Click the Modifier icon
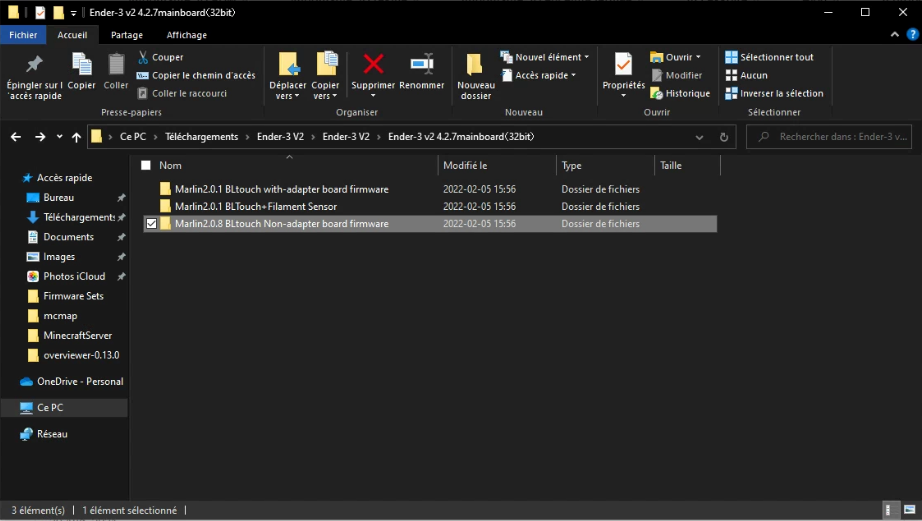This screenshot has width=922, height=521. click(x=657, y=75)
